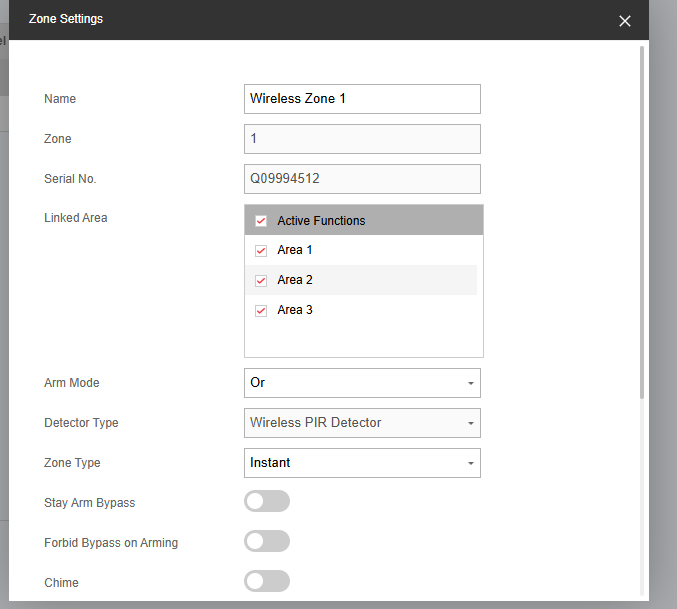Deselect the Area 3 checkbox
The image size is (677, 609).
tap(261, 311)
